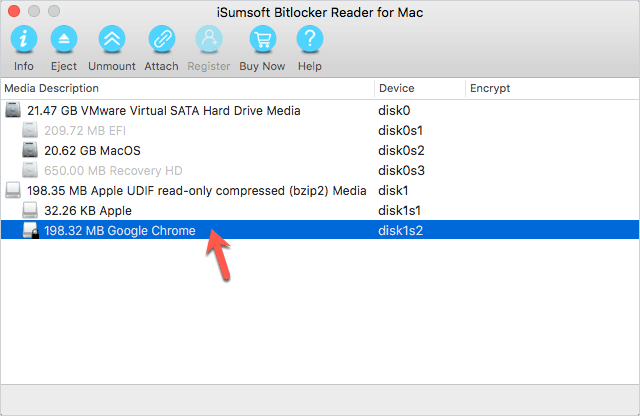Open the Buy Now cart icon

263,39
